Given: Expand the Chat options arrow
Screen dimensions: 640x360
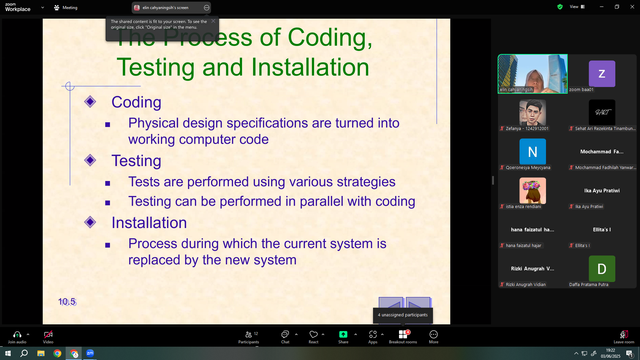Looking at the screenshot, I should 296,334.
